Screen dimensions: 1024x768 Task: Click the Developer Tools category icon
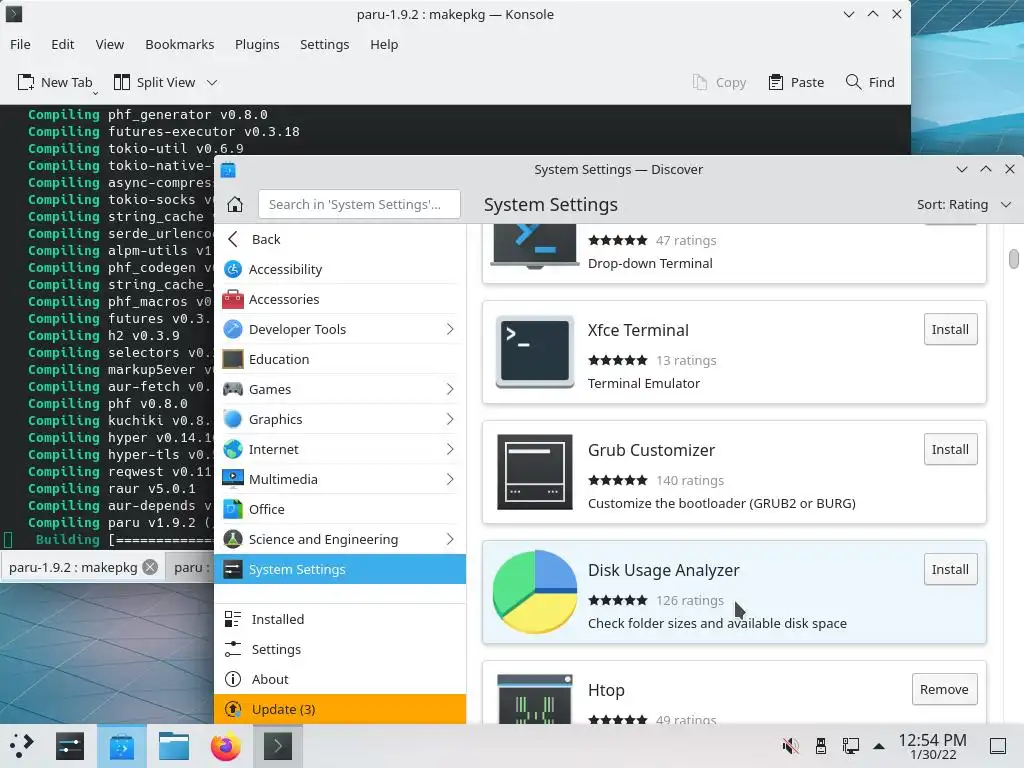[232, 329]
